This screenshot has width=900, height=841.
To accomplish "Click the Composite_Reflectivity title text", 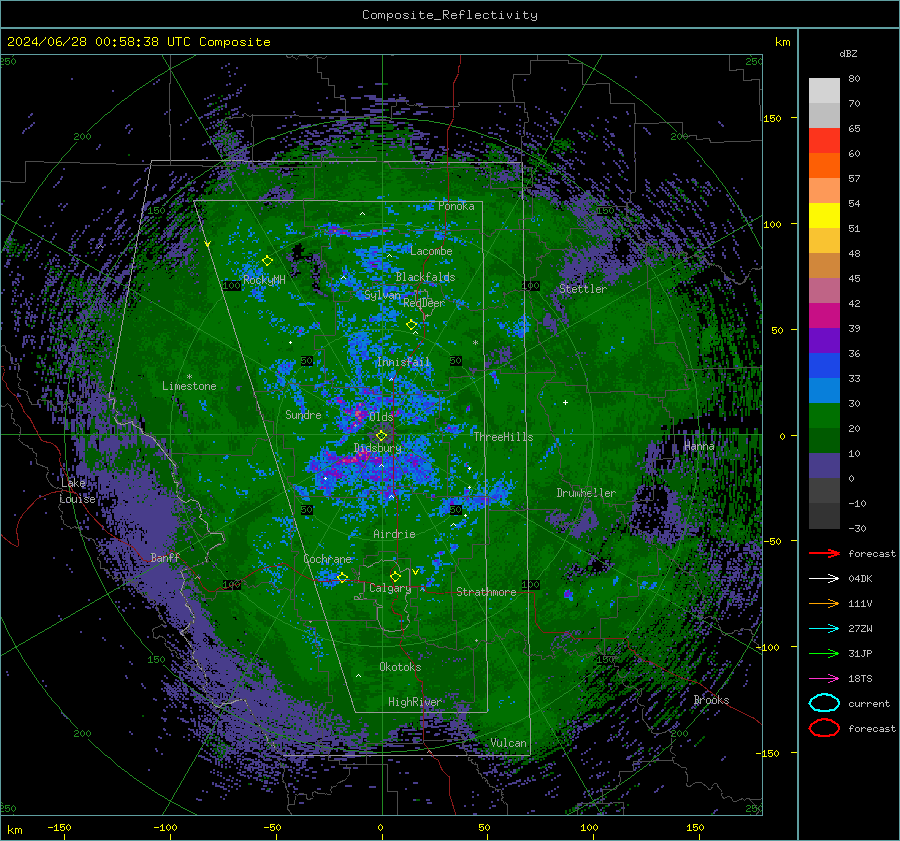I will coord(450,15).
